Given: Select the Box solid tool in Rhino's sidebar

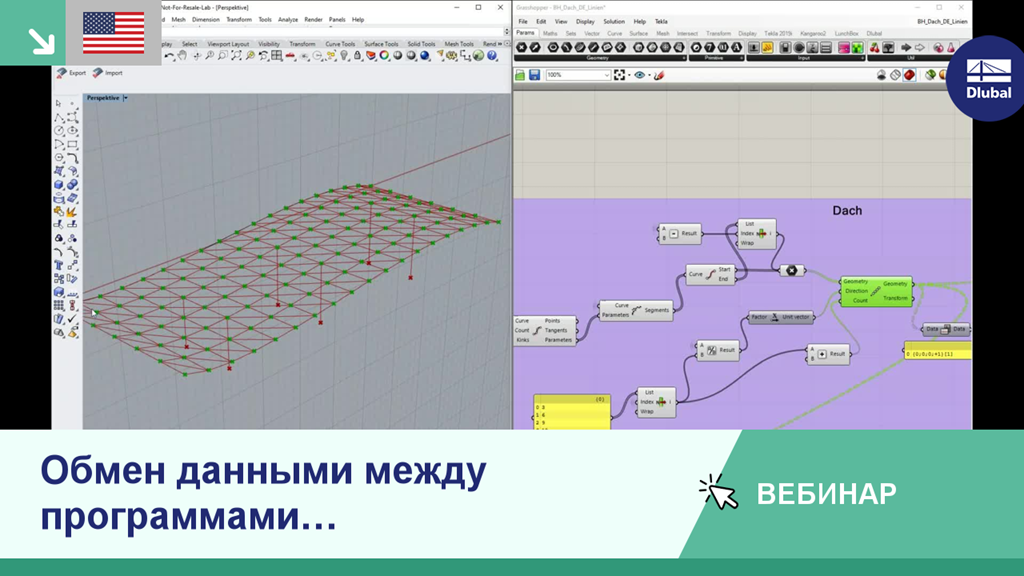Looking at the screenshot, I should coord(59,185).
